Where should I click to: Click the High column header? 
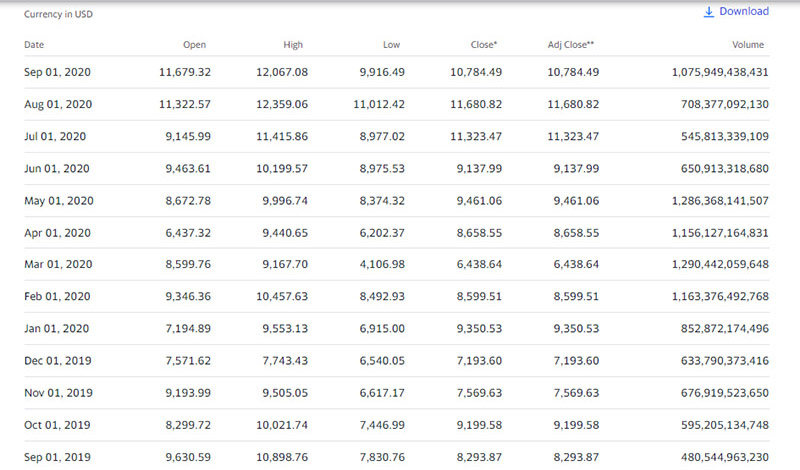[x=293, y=45]
